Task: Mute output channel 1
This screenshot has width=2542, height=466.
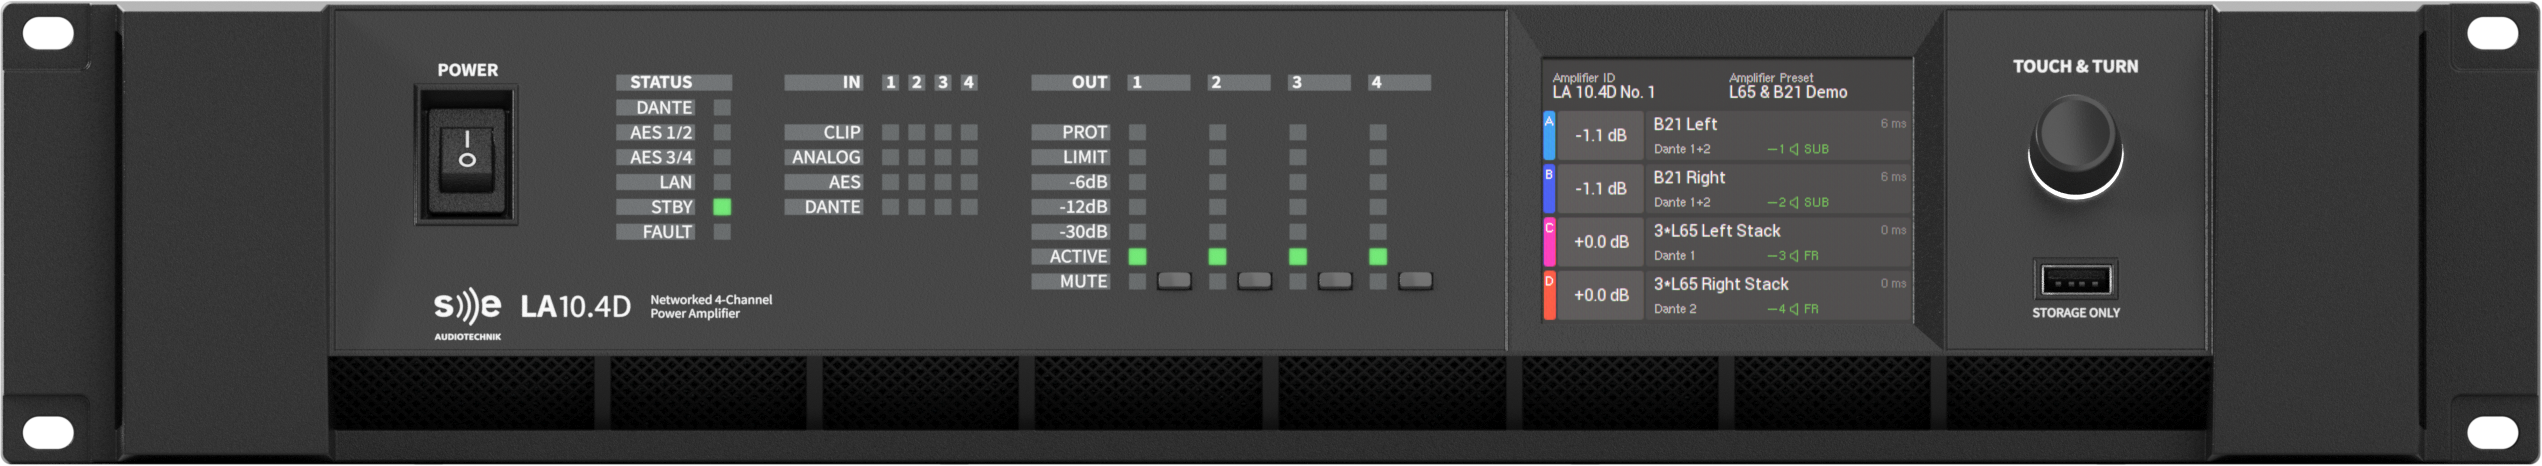Action: (1174, 281)
